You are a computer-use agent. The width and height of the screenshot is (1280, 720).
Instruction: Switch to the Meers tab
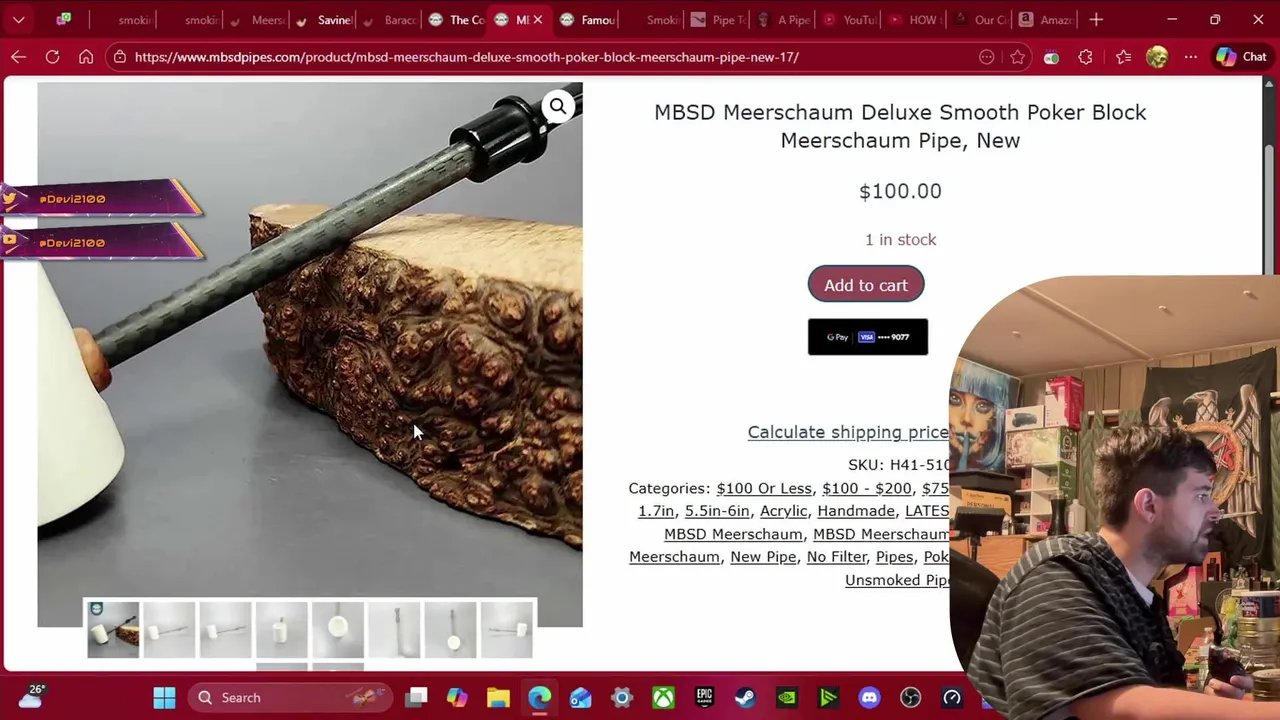point(257,20)
